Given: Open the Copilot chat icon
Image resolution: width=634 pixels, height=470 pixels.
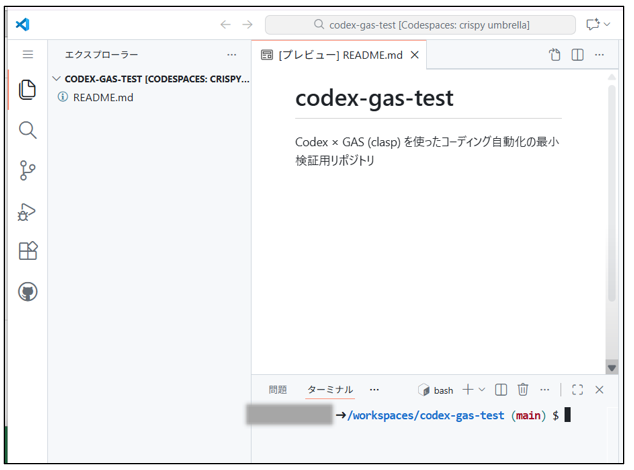Looking at the screenshot, I should pos(593,24).
